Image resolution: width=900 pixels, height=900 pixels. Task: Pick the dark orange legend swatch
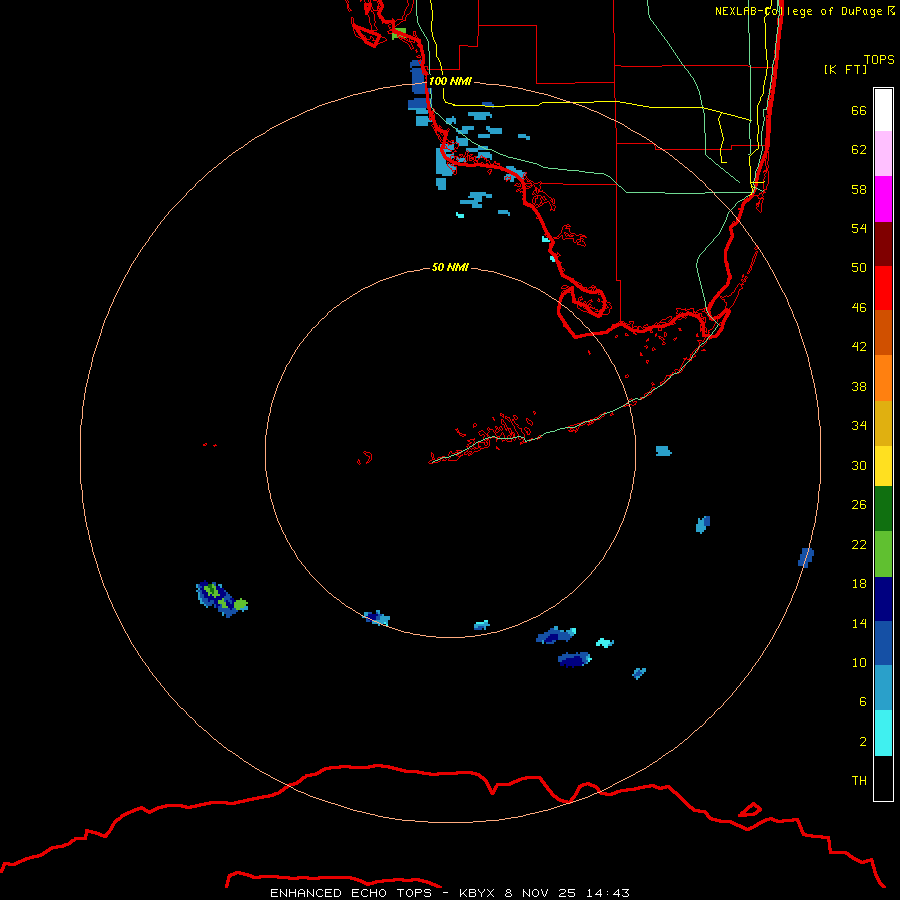click(x=883, y=332)
